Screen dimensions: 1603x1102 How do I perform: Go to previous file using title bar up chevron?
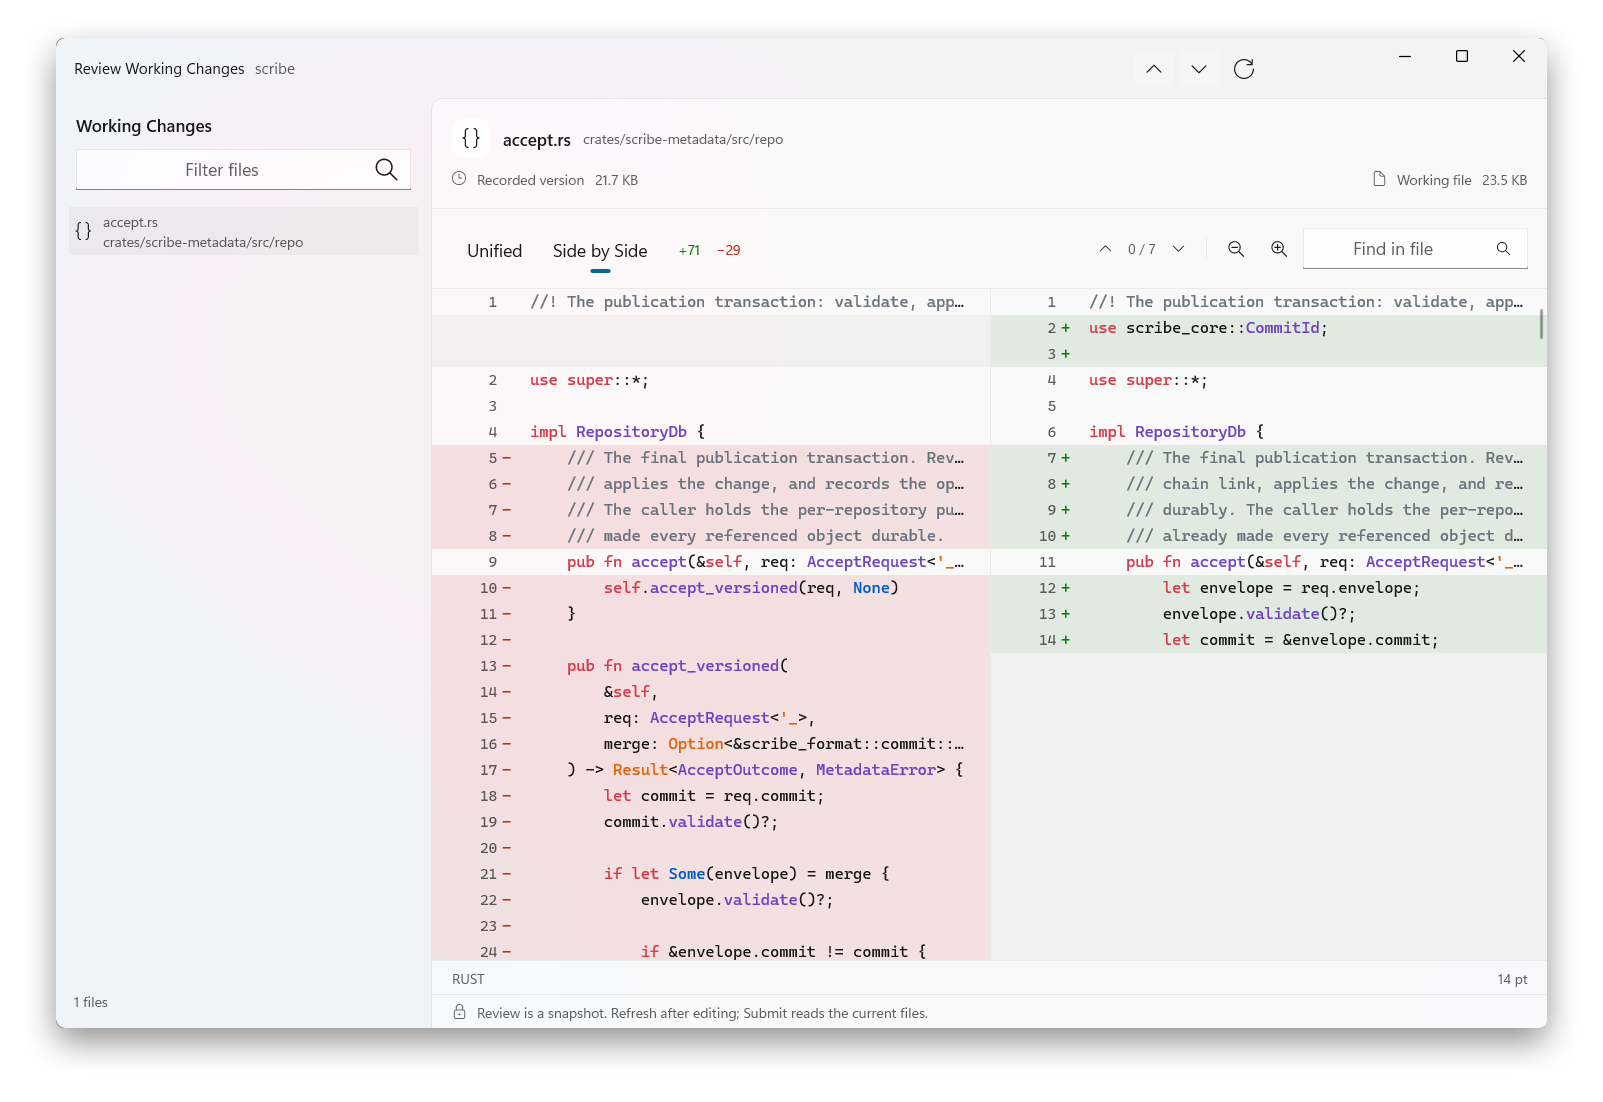[1153, 69]
